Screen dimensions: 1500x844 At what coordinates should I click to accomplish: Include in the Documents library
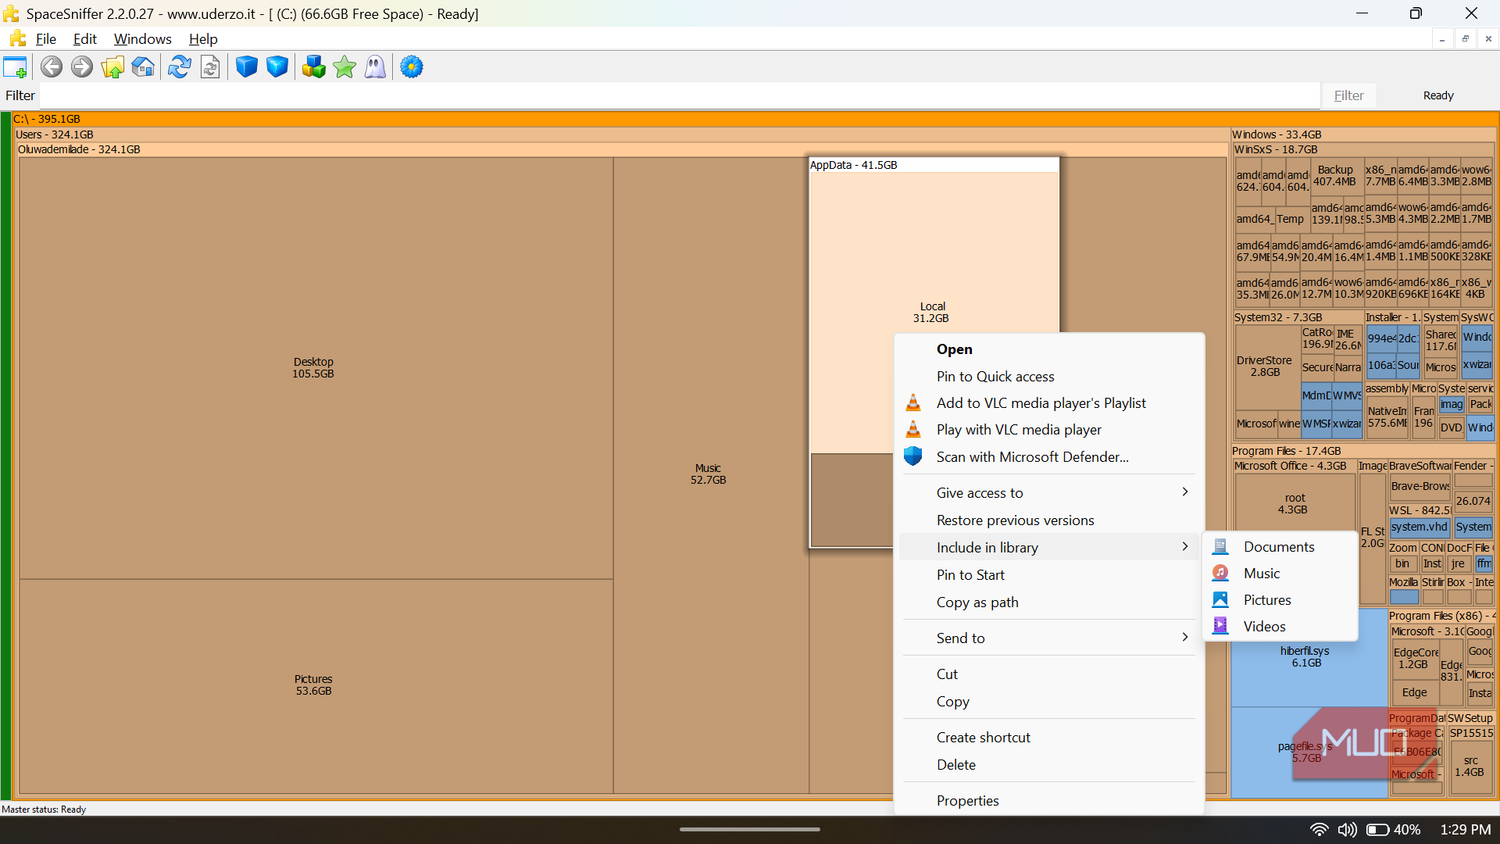1280,547
